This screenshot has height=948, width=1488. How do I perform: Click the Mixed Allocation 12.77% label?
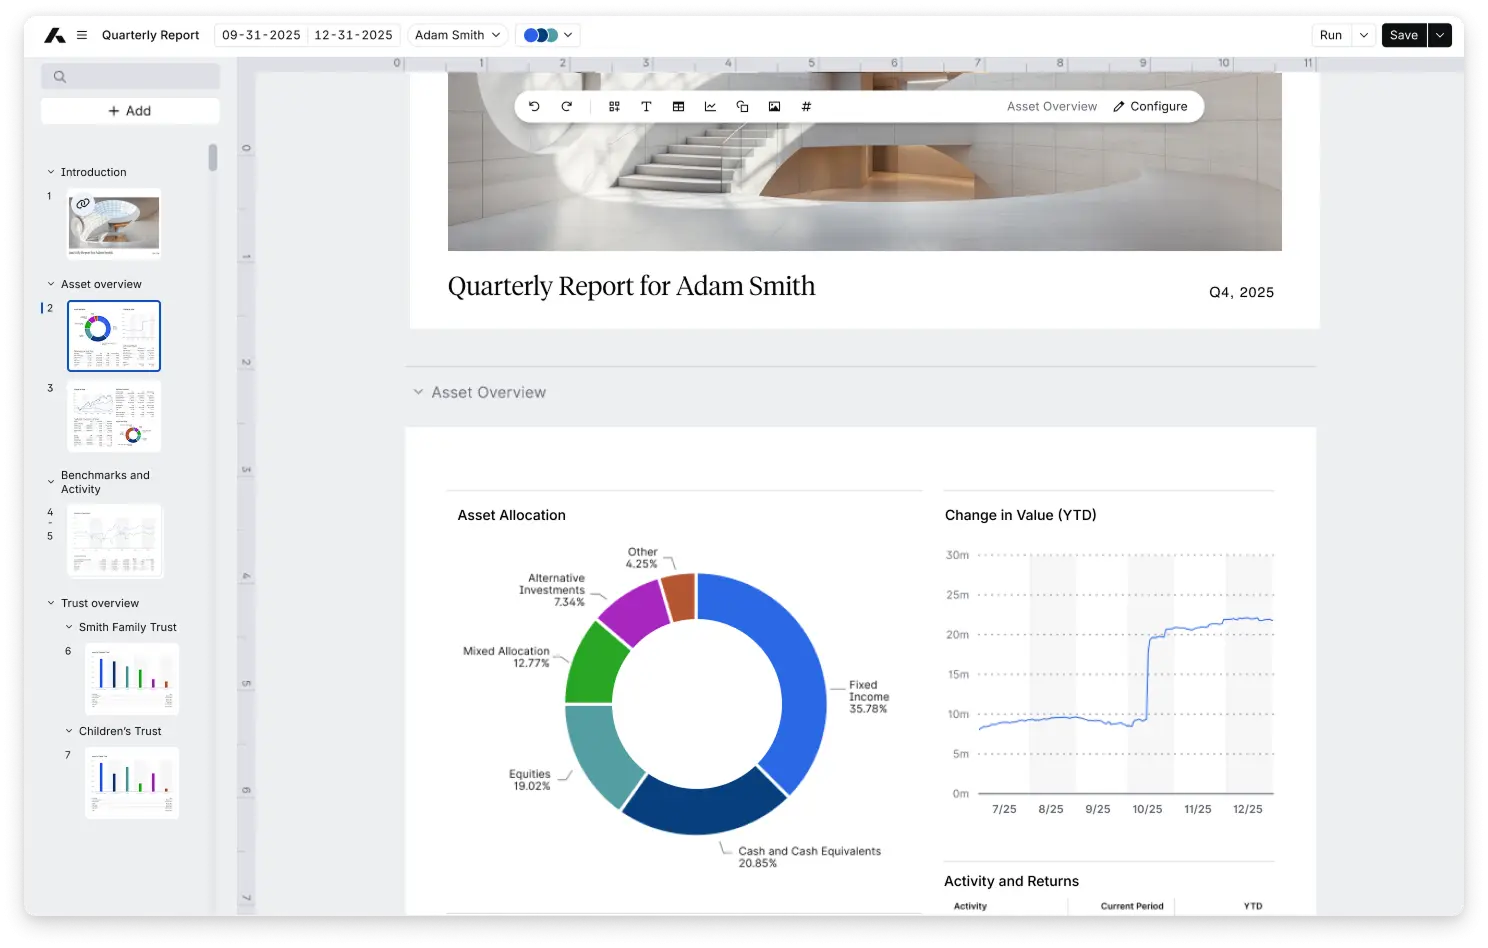[x=506, y=657]
